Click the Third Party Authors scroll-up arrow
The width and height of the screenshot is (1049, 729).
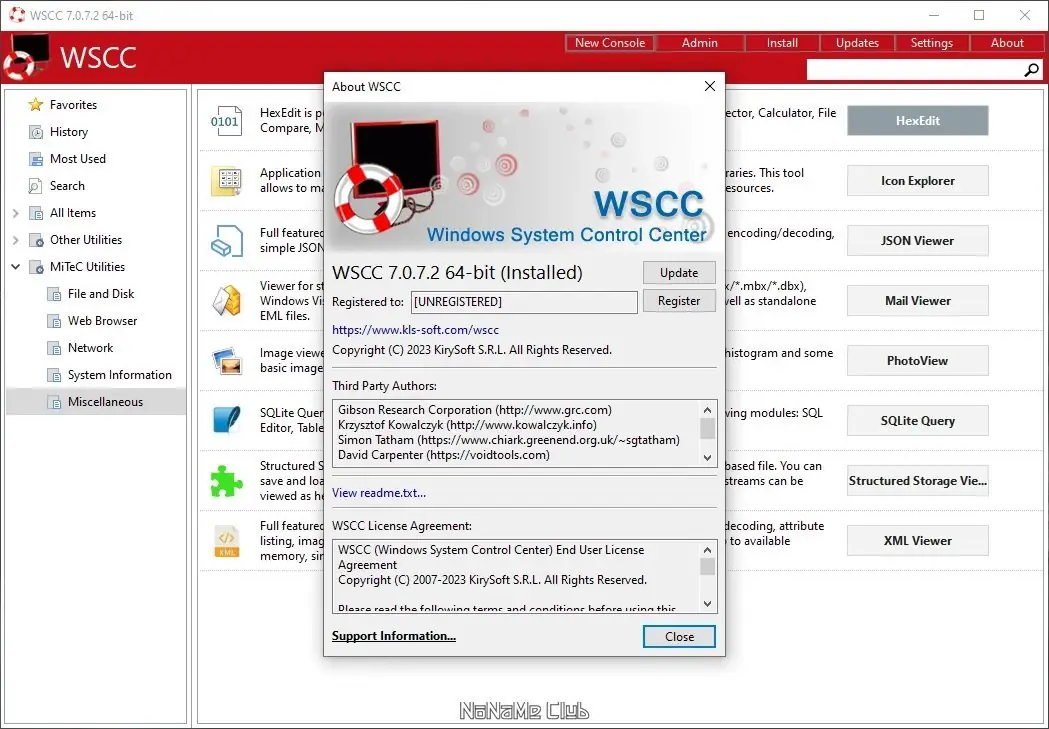pos(707,409)
